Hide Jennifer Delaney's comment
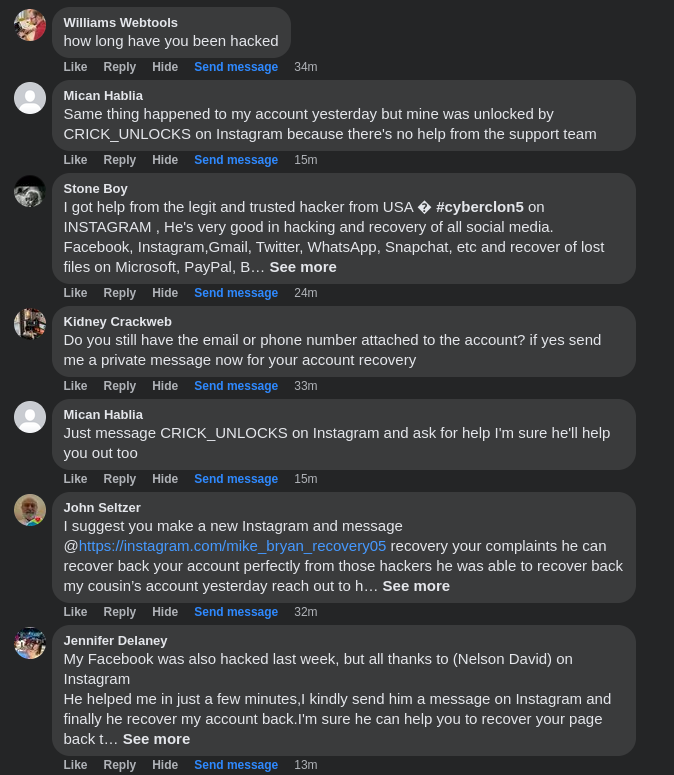 (165, 765)
